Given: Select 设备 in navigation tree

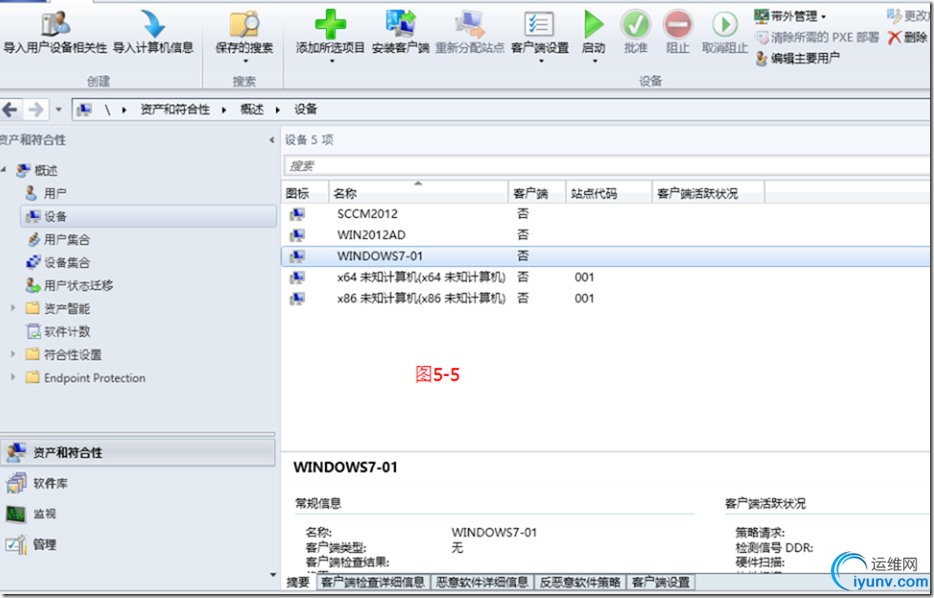Looking at the screenshot, I should pyautogui.click(x=148, y=216).
